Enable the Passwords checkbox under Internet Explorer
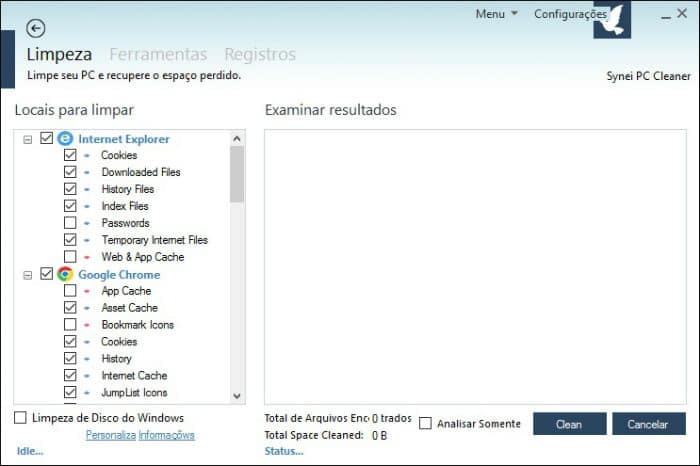The height and width of the screenshot is (466, 700). (x=70, y=223)
